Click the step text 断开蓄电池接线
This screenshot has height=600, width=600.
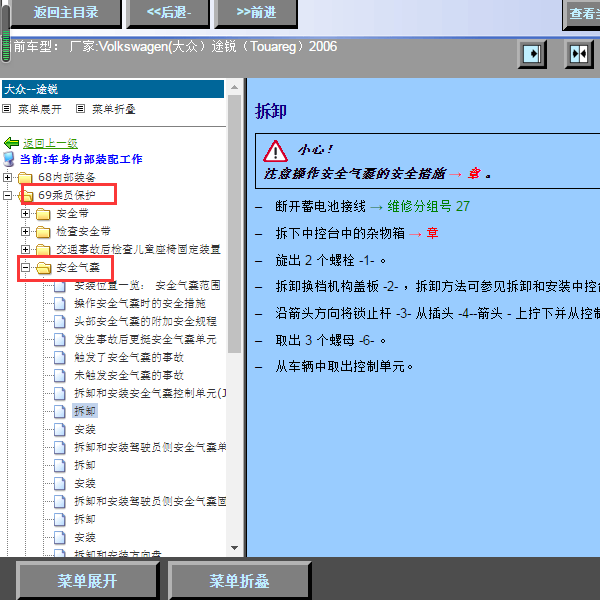click(320, 207)
